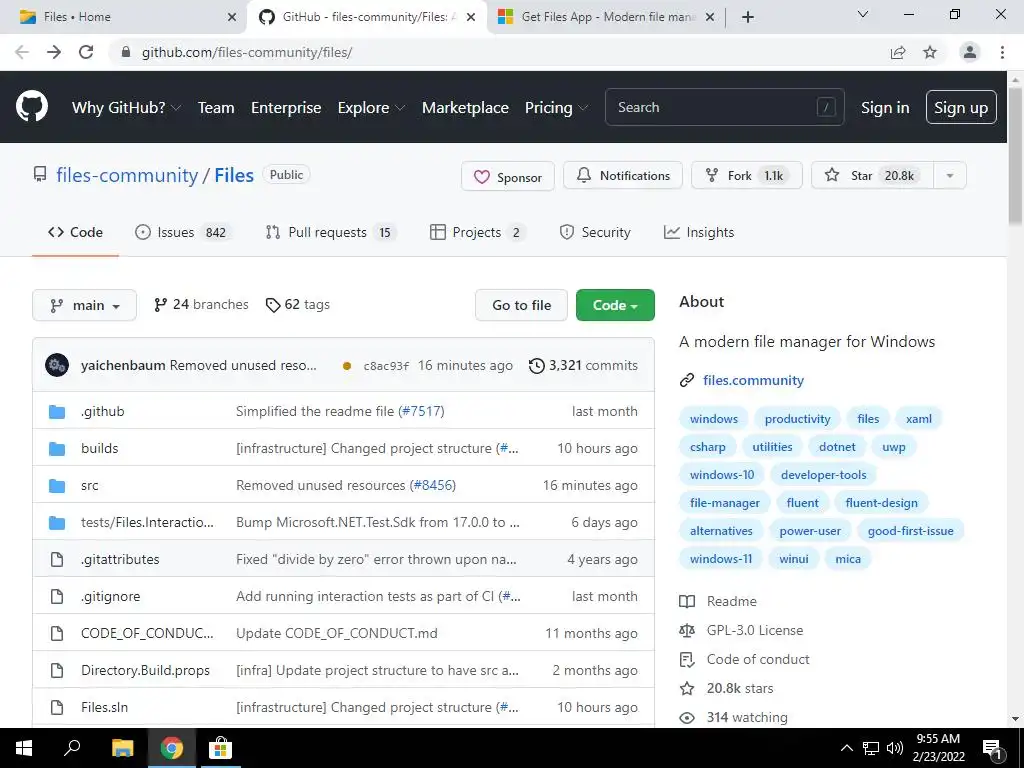Click the Sponsor heart button
This screenshot has width=1024, height=768.
coord(507,176)
